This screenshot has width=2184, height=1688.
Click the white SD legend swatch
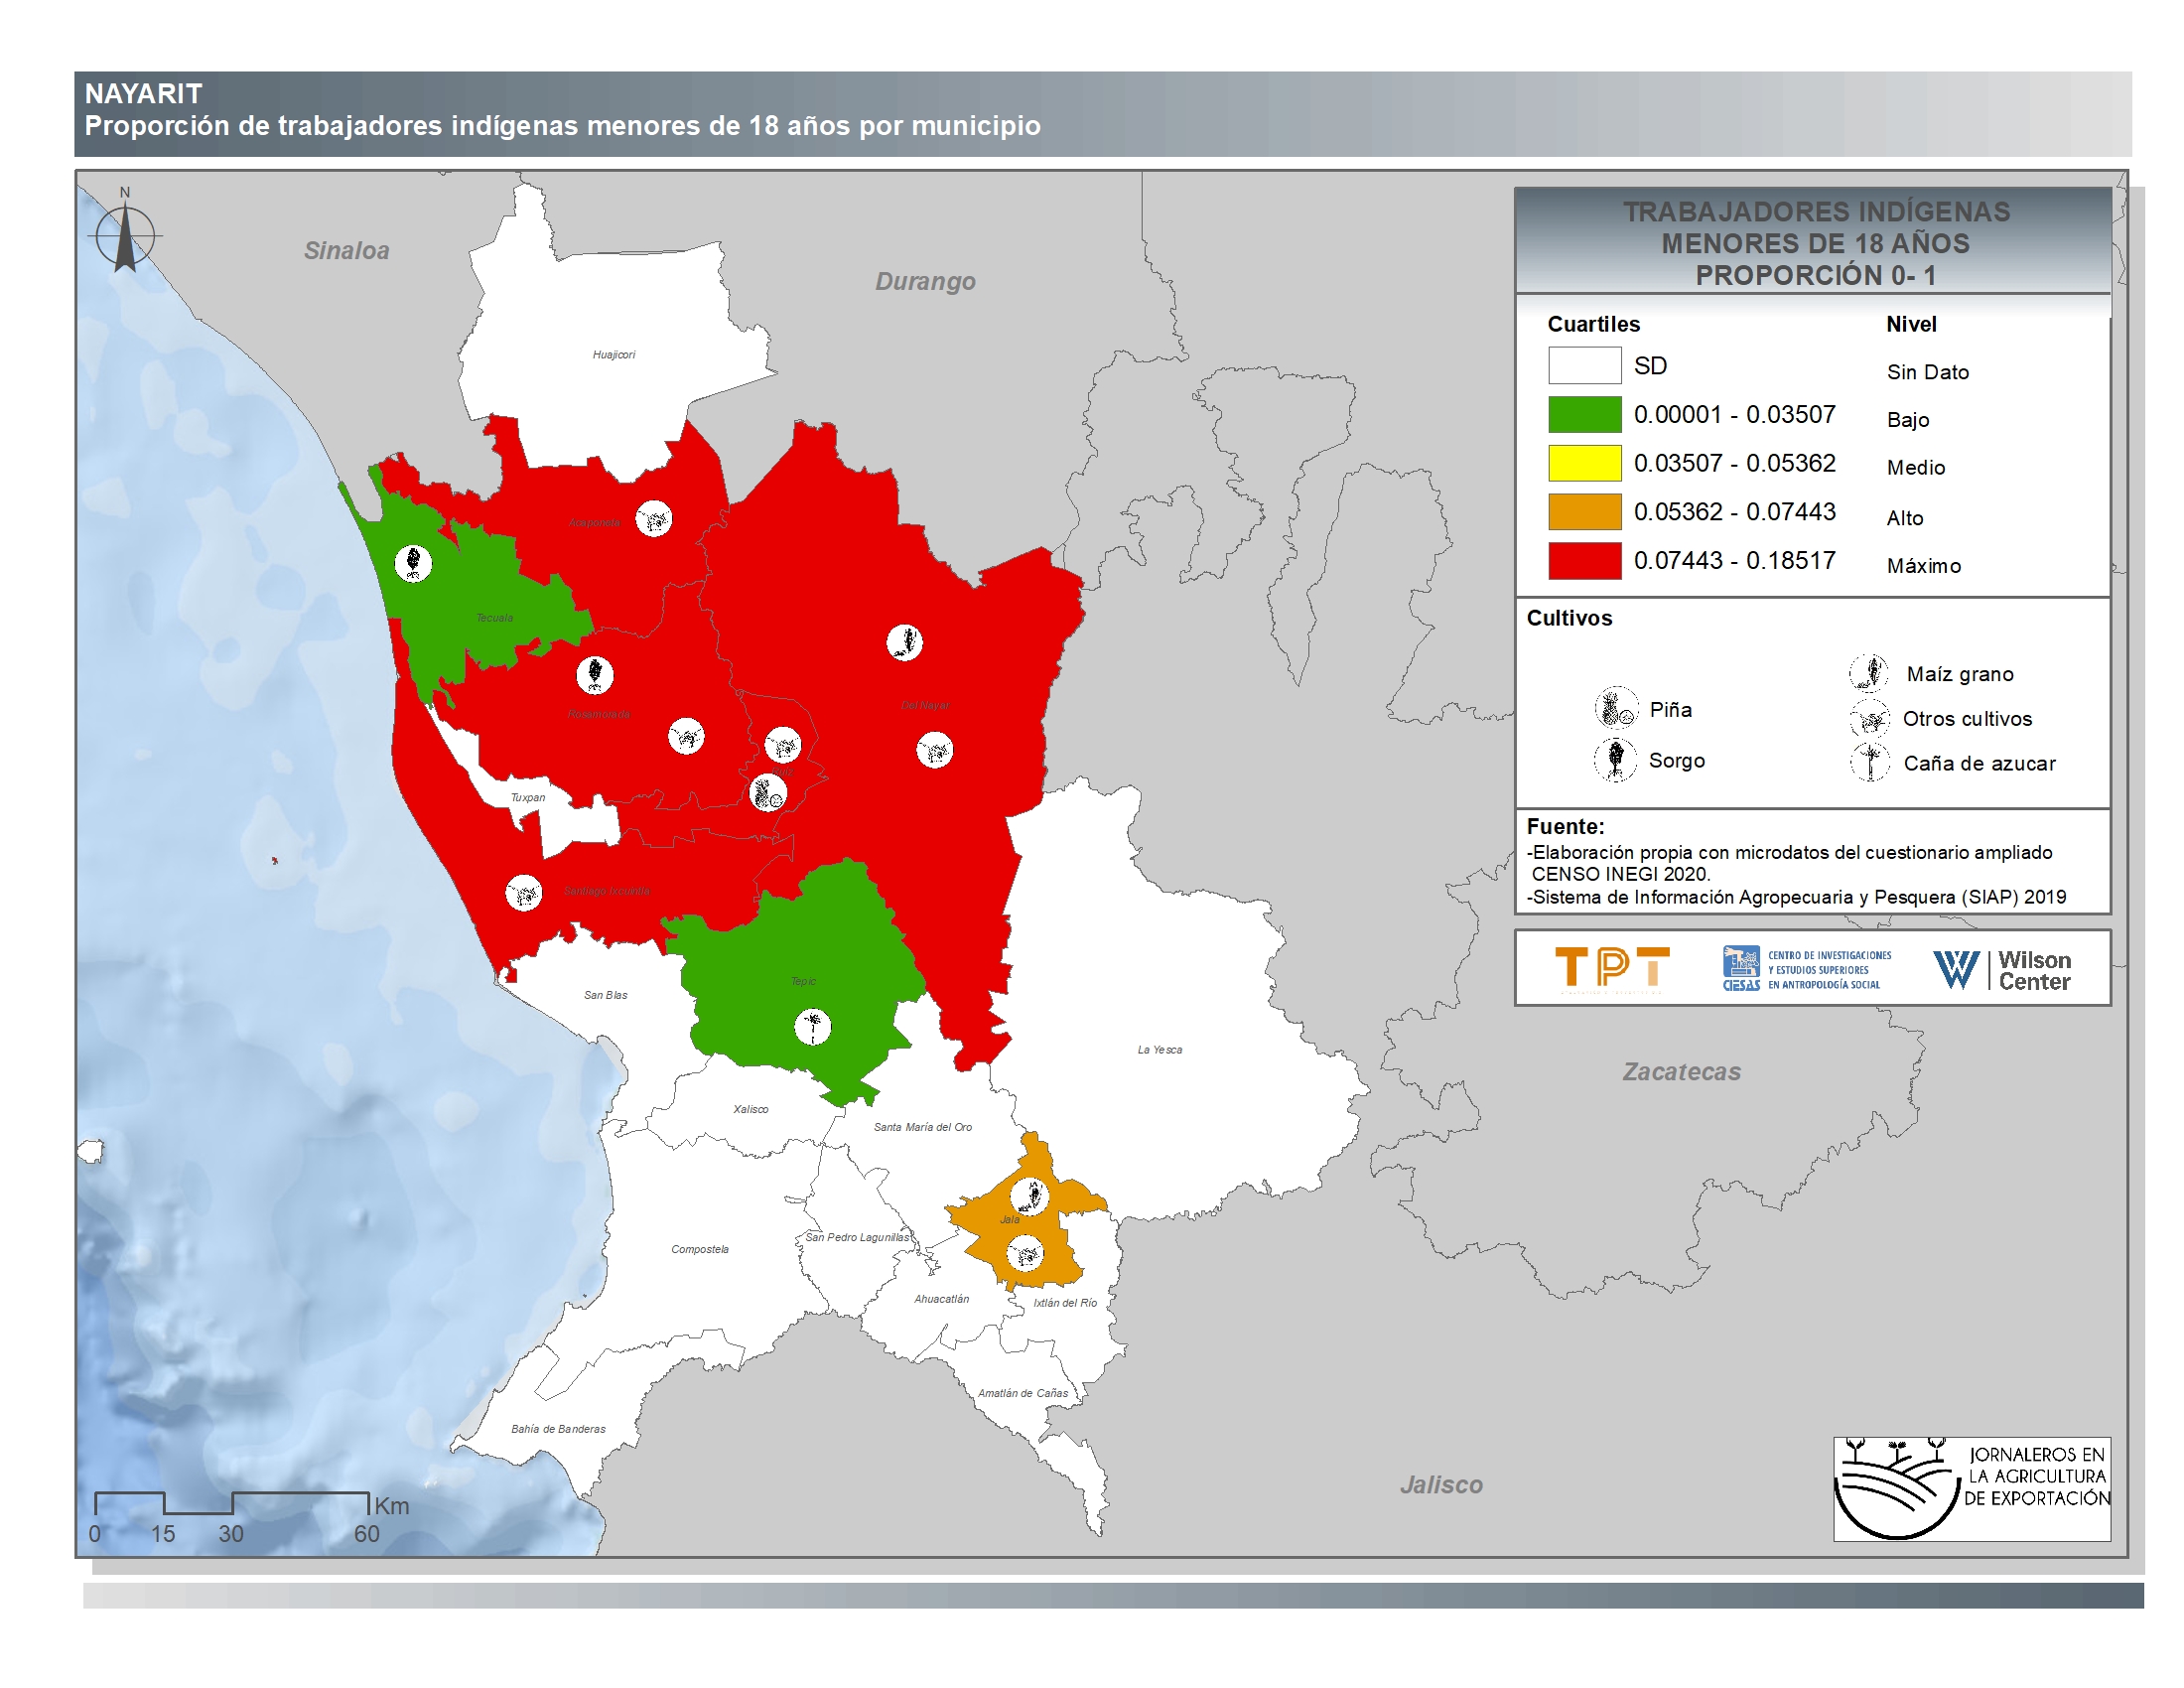pyautogui.click(x=1584, y=366)
